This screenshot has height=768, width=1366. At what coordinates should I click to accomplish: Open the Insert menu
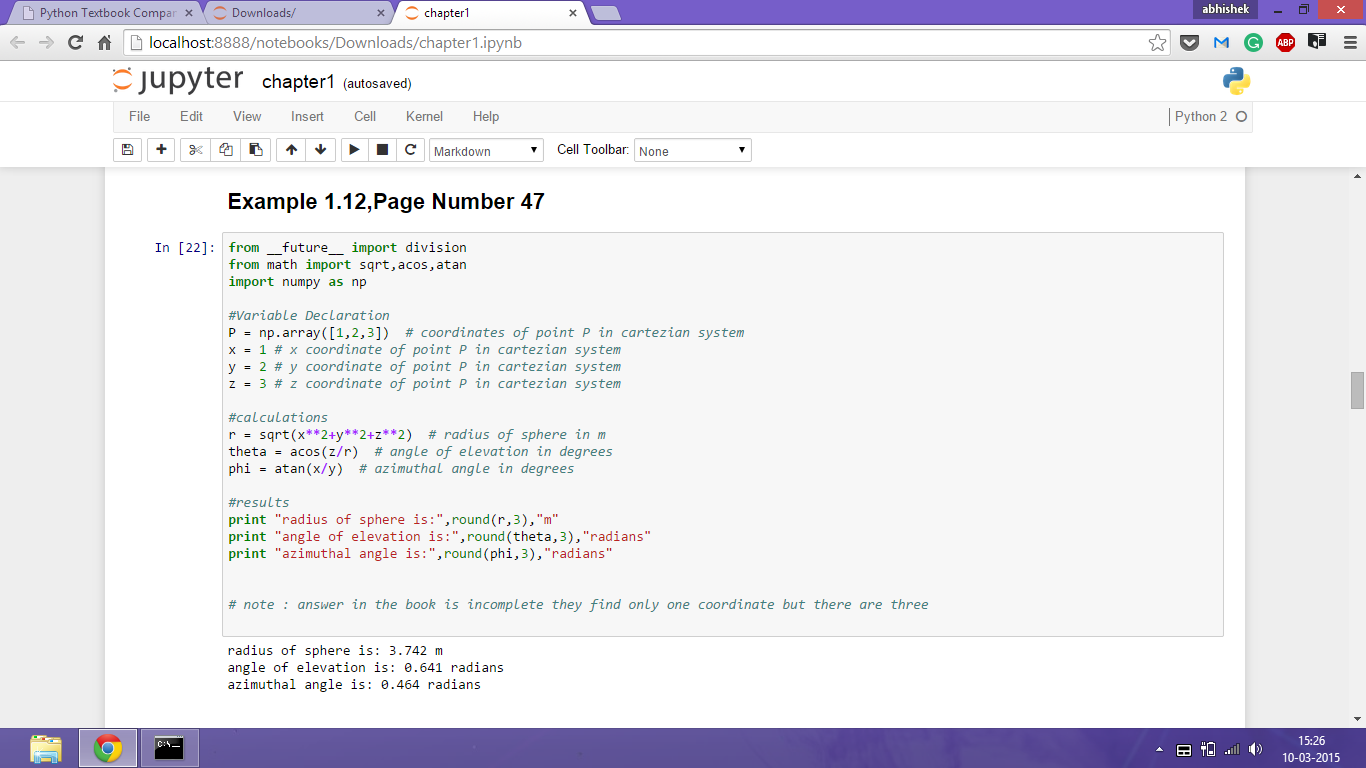click(x=307, y=117)
